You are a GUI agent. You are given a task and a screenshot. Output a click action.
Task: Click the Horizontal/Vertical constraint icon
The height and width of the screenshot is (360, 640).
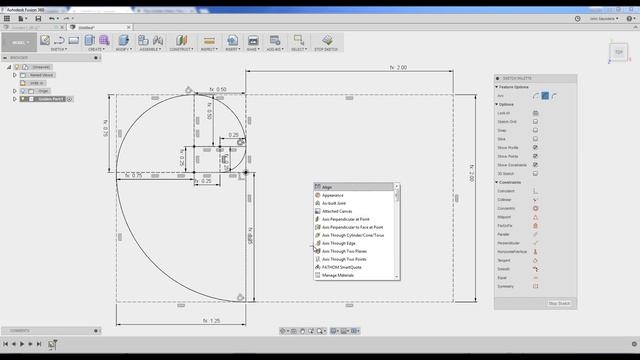point(536,252)
